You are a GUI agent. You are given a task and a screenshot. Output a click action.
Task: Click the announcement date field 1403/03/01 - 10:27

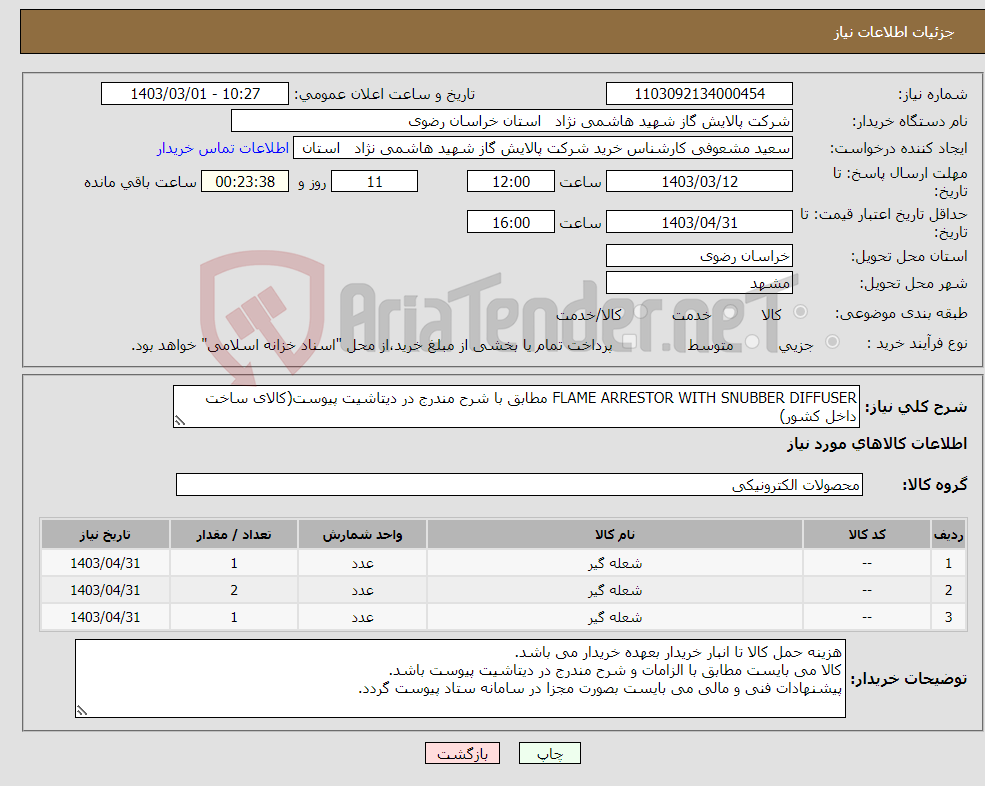(x=195, y=94)
